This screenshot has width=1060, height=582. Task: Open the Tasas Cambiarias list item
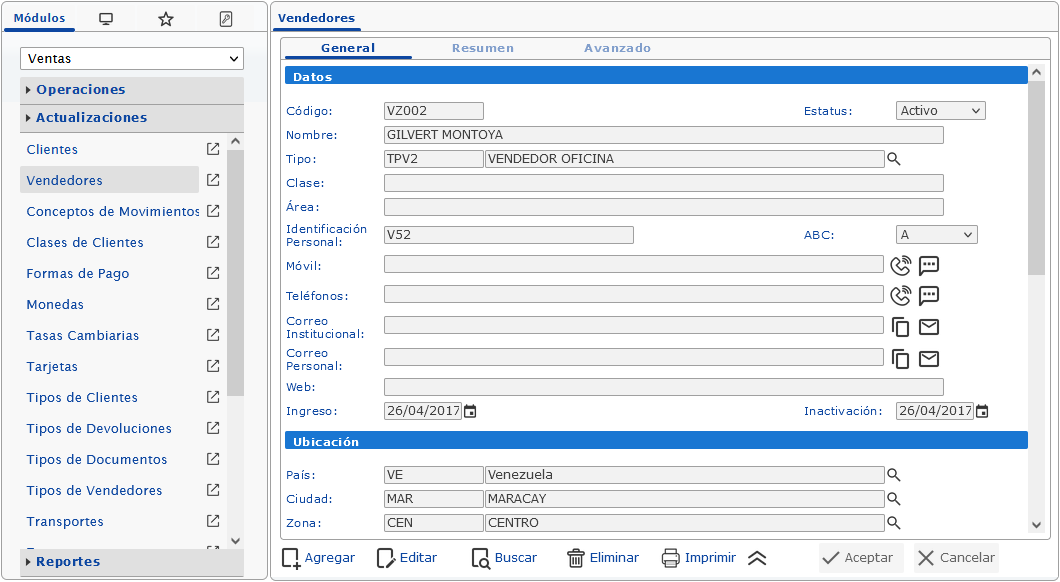click(x=82, y=335)
